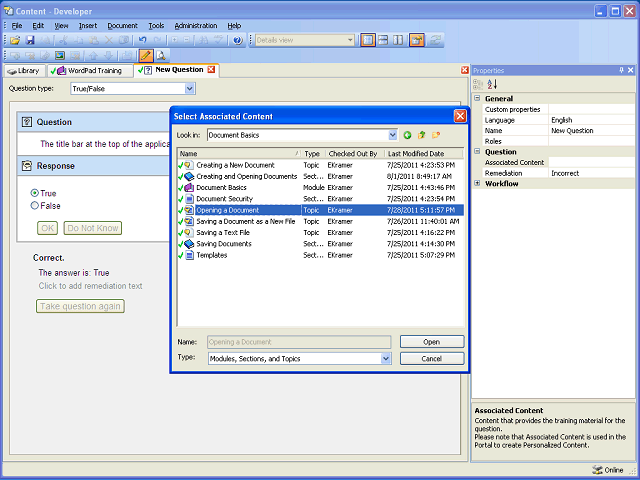
Task: Select the Document Security row
Action: (320, 199)
